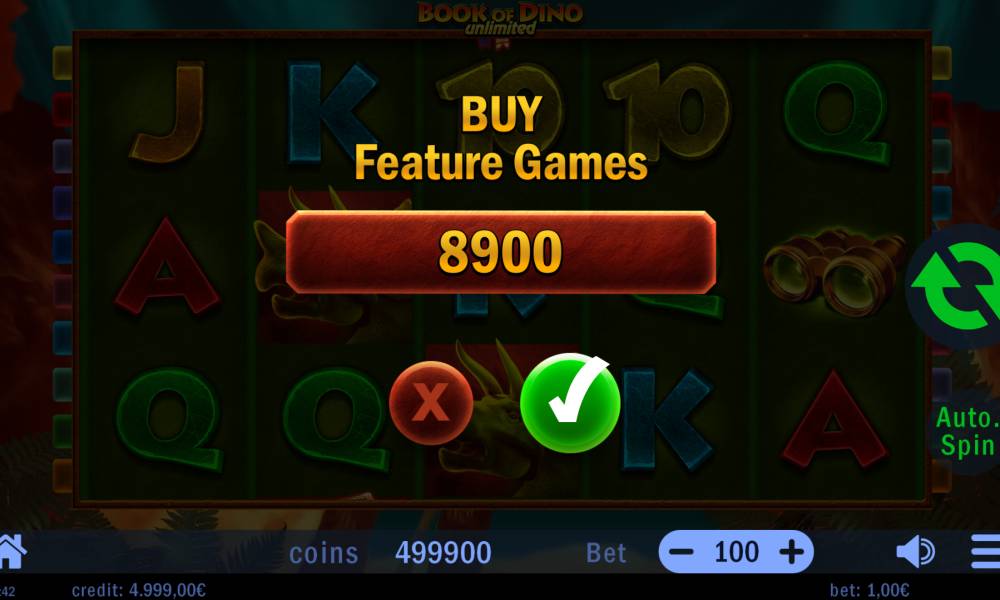Click the 8900 feature price bar
The width and height of the screenshot is (1000, 600).
[501, 252]
